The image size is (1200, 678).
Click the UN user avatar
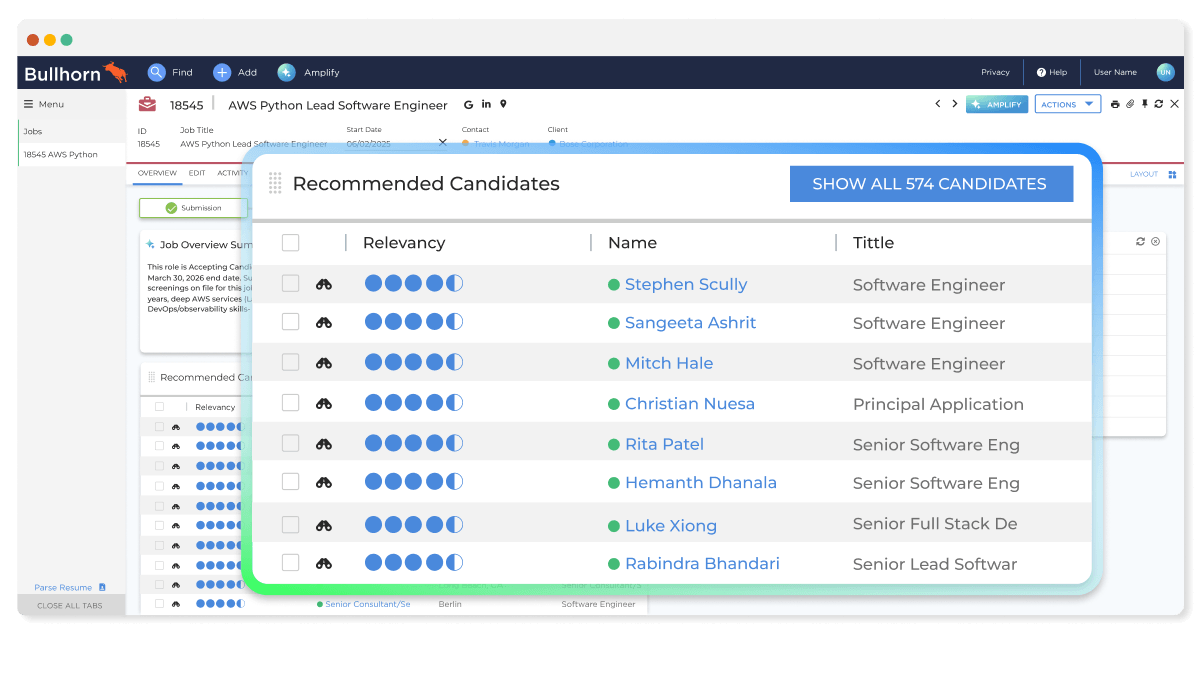pyautogui.click(x=1165, y=72)
